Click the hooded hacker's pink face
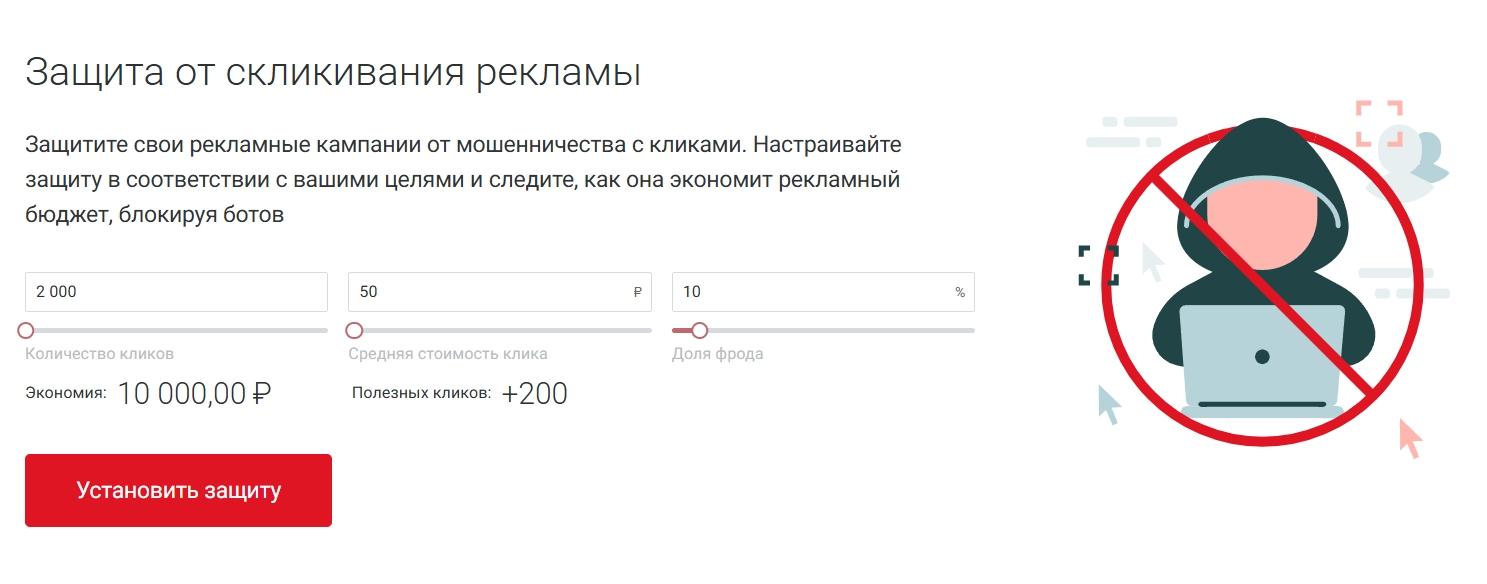This screenshot has height=584, width=1487. [x=1258, y=225]
